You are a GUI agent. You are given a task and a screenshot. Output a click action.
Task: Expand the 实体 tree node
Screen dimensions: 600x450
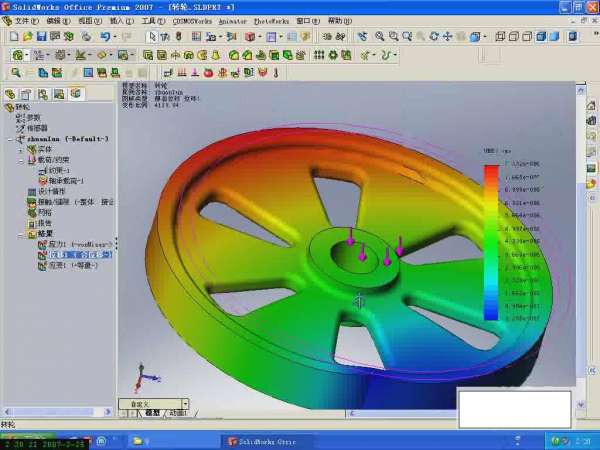click(21, 150)
